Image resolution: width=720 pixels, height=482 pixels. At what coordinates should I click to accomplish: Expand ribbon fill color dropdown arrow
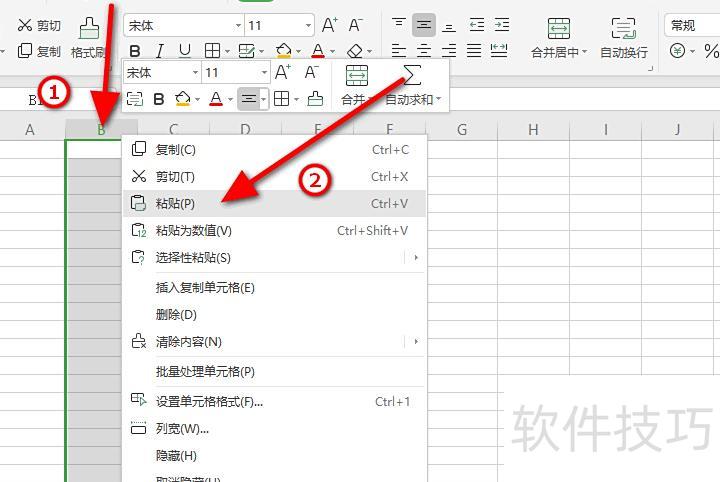tap(298, 51)
